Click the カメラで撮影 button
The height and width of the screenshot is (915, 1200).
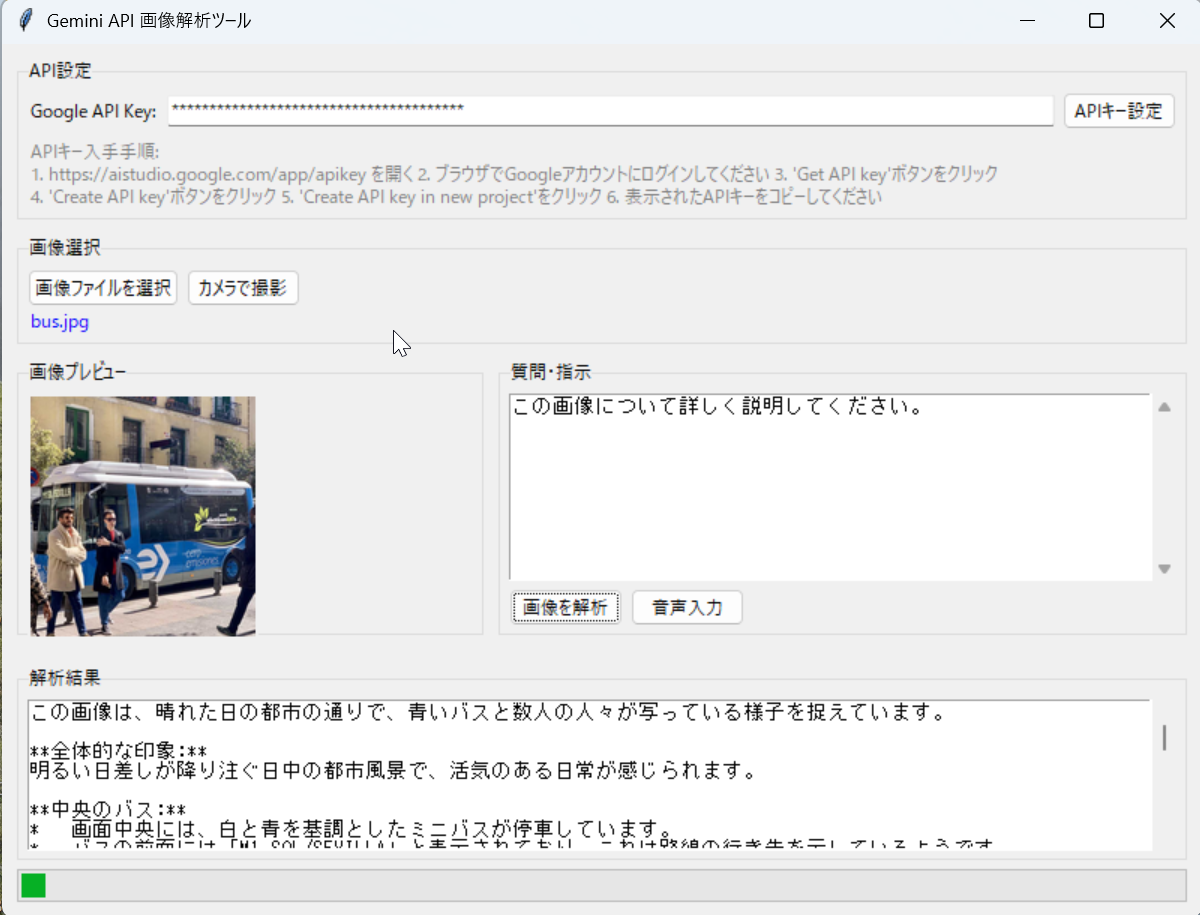point(243,288)
